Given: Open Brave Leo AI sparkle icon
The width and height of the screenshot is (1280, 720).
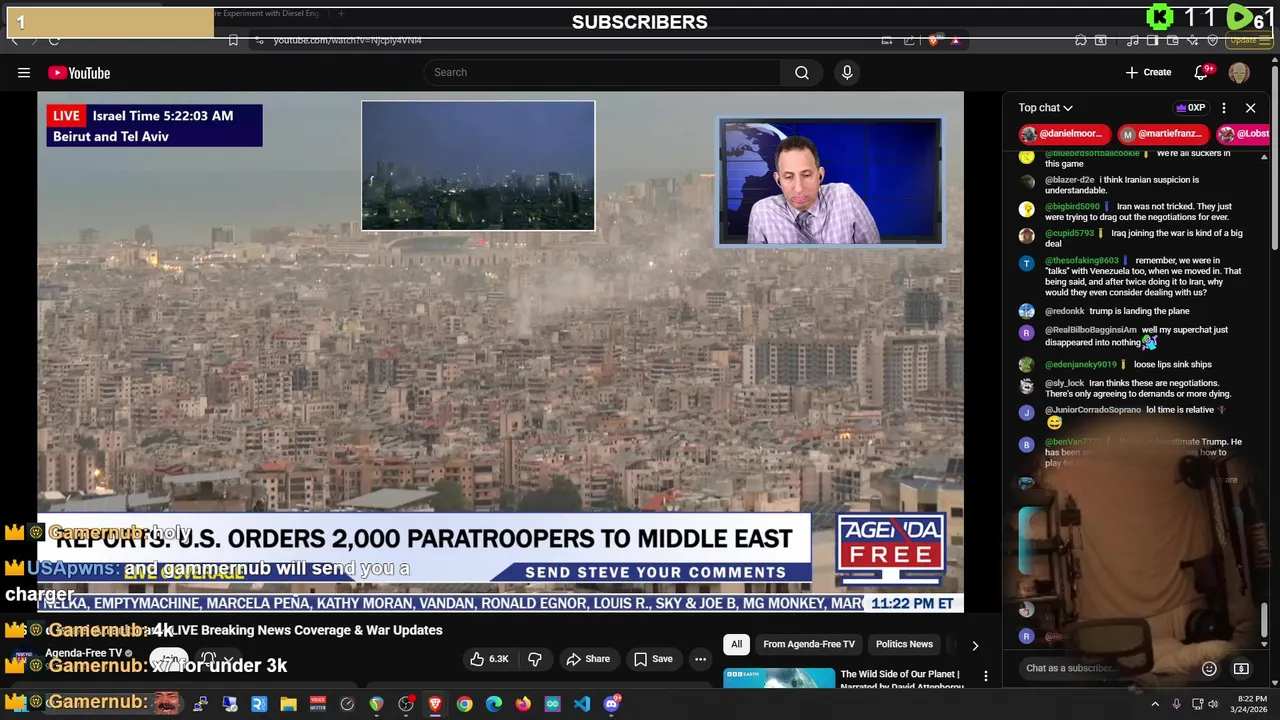Looking at the screenshot, I should pyautogui.click(x=1192, y=40).
